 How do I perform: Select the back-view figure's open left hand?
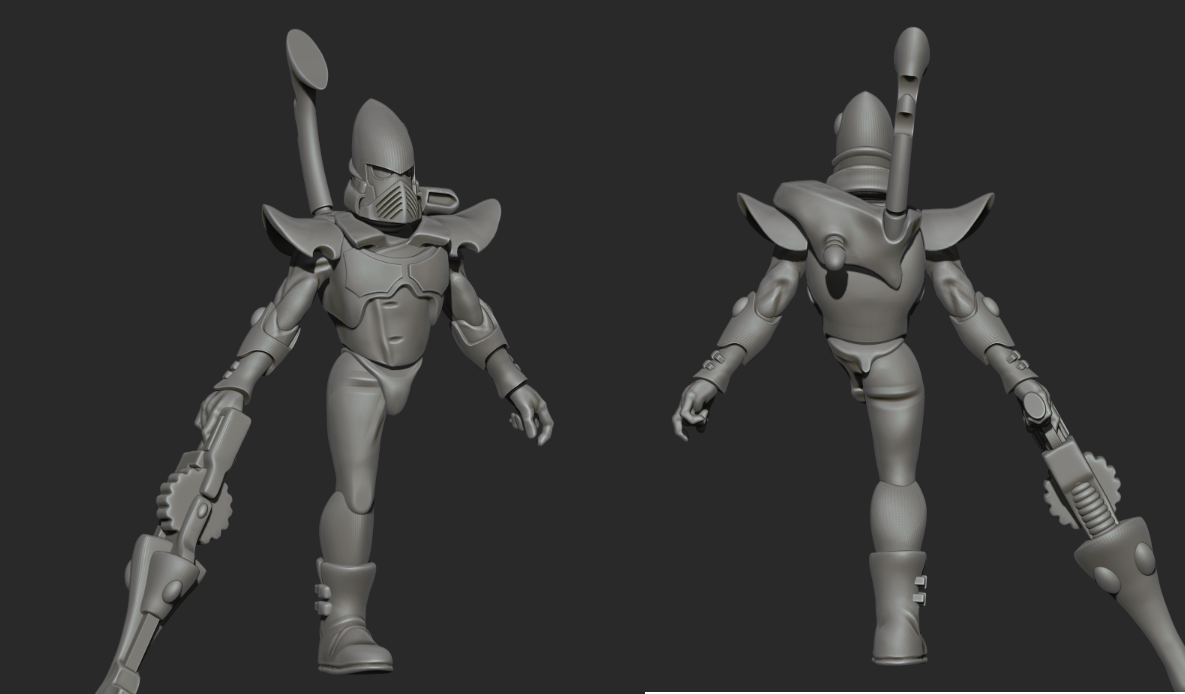tap(692, 410)
